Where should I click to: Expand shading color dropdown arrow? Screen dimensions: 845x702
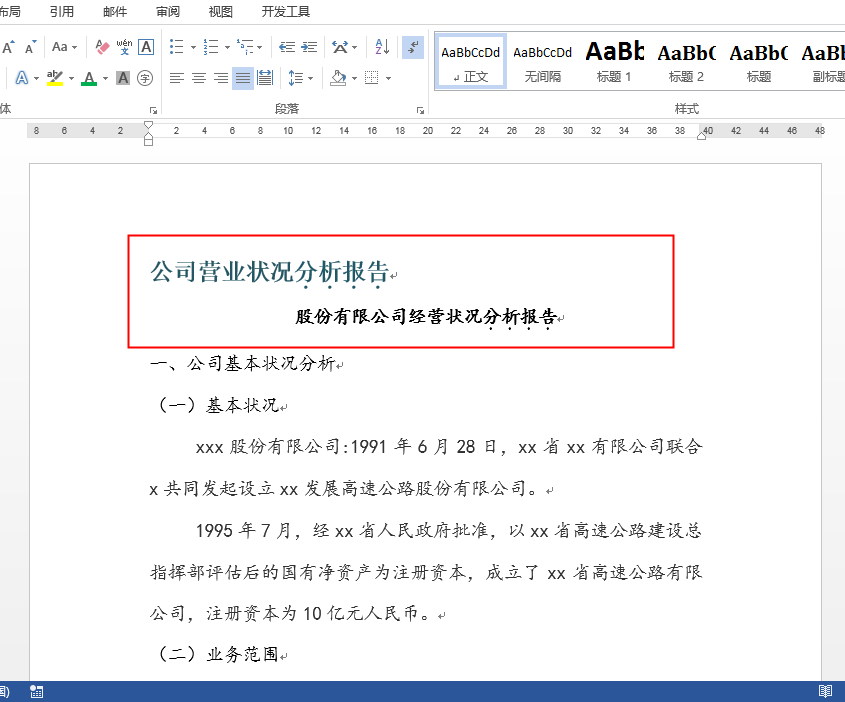coord(354,79)
